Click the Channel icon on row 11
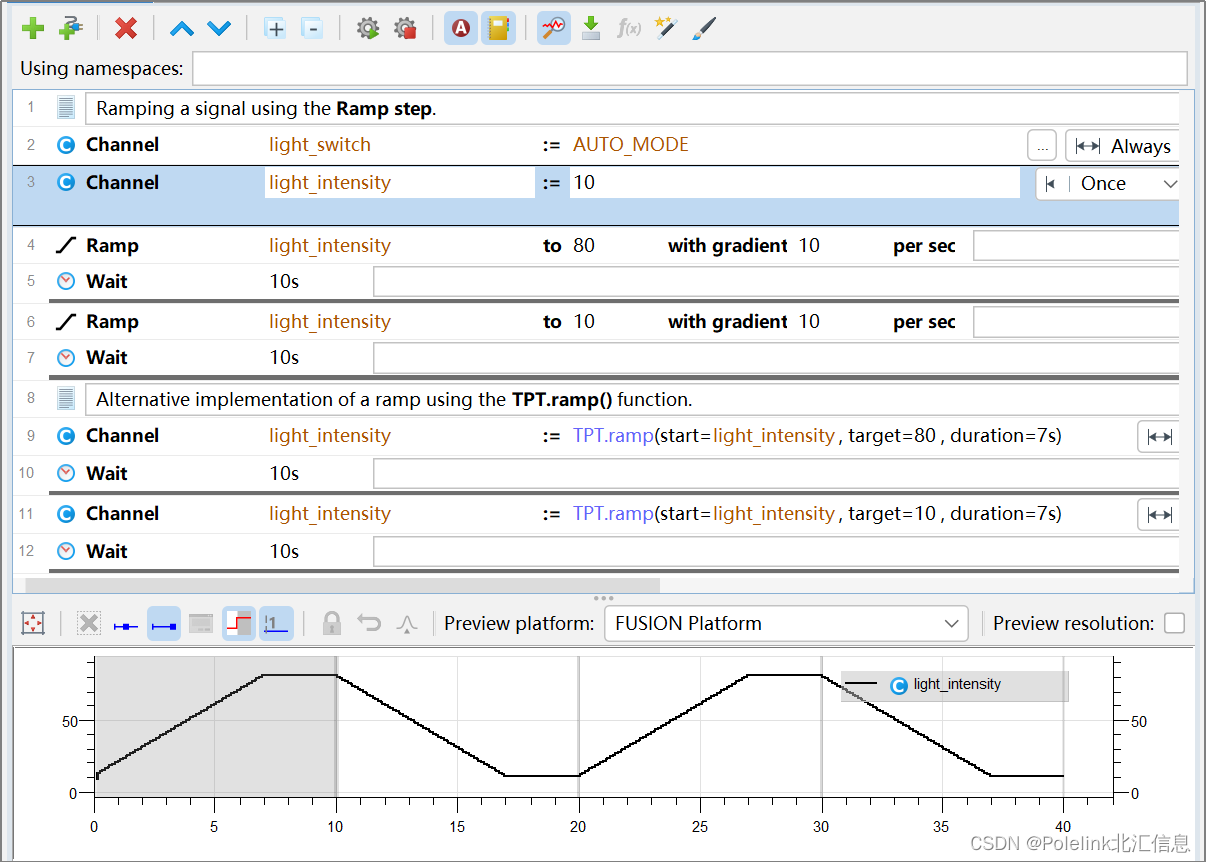 point(66,514)
